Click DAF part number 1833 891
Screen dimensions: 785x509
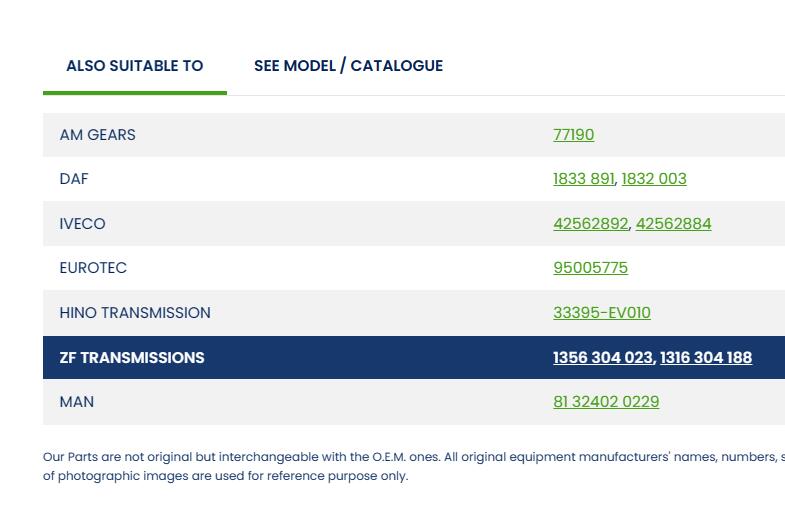[x=583, y=179]
